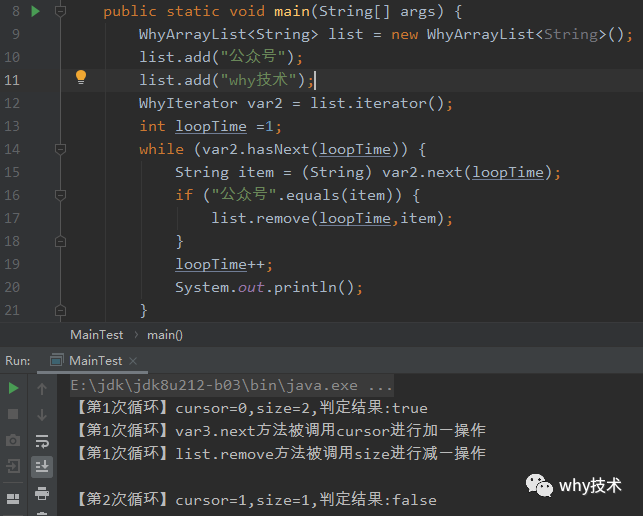Image resolution: width=643 pixels, height=516 pixels.
Task: Rerun MainTest with the green play button
Action: [x=14, y=387]
